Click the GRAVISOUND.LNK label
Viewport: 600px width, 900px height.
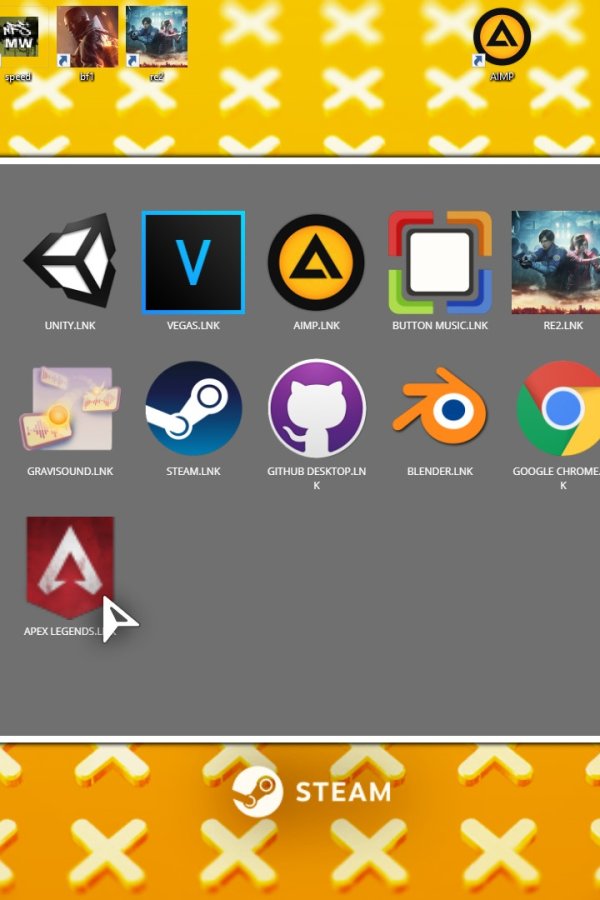click(x=70, y=471)
